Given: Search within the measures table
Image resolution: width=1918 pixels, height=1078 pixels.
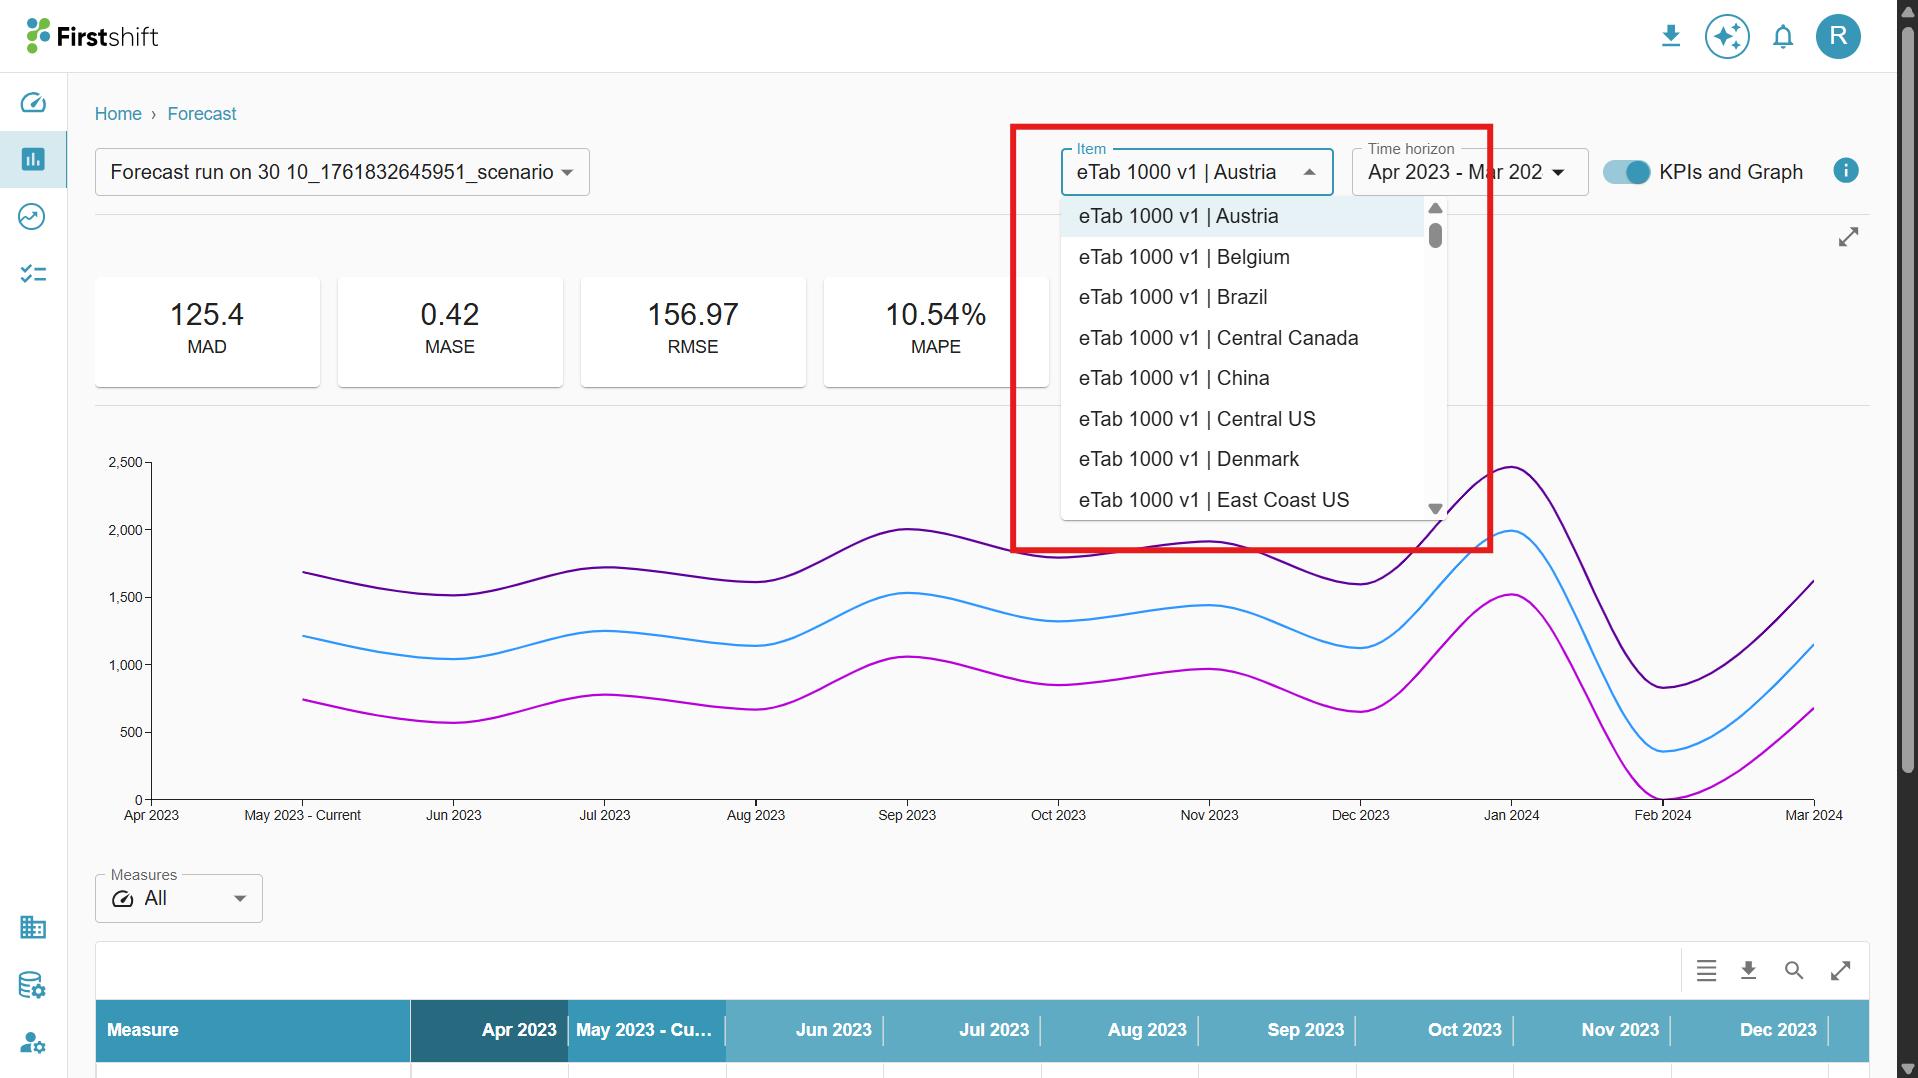Looking at the screenshot, I should coord(1794,970).
